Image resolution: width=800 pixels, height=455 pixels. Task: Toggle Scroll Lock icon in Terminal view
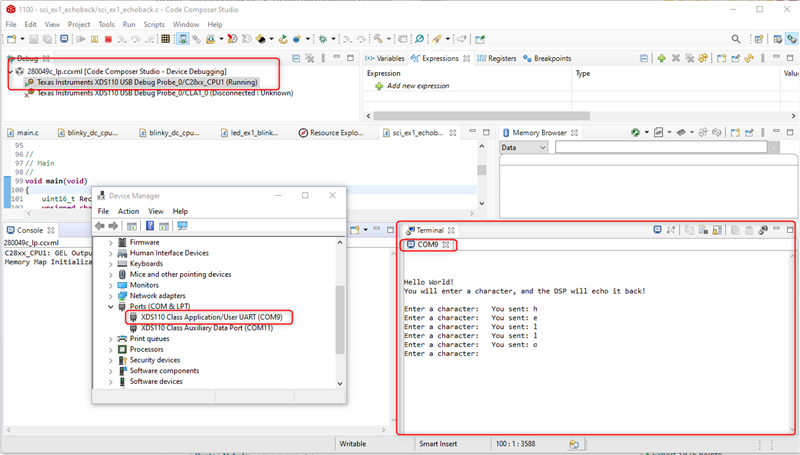717,230
